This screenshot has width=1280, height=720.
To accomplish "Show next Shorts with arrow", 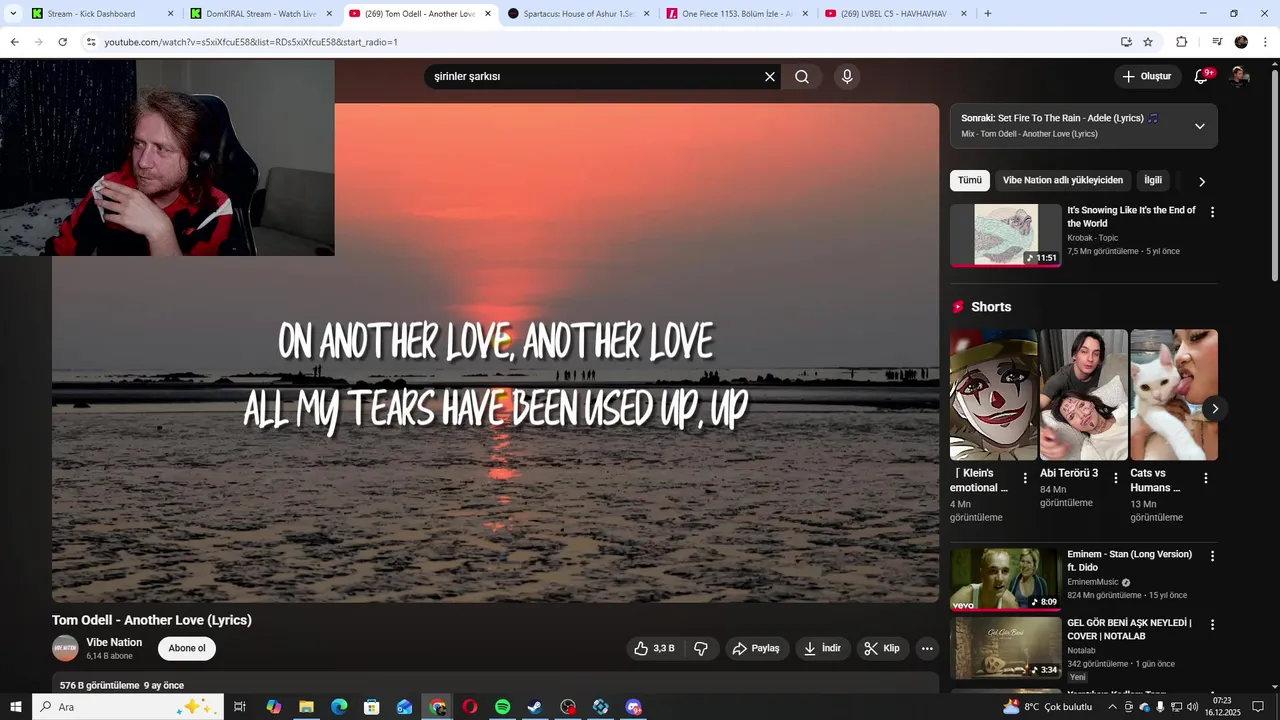I will pos(1215,408).
